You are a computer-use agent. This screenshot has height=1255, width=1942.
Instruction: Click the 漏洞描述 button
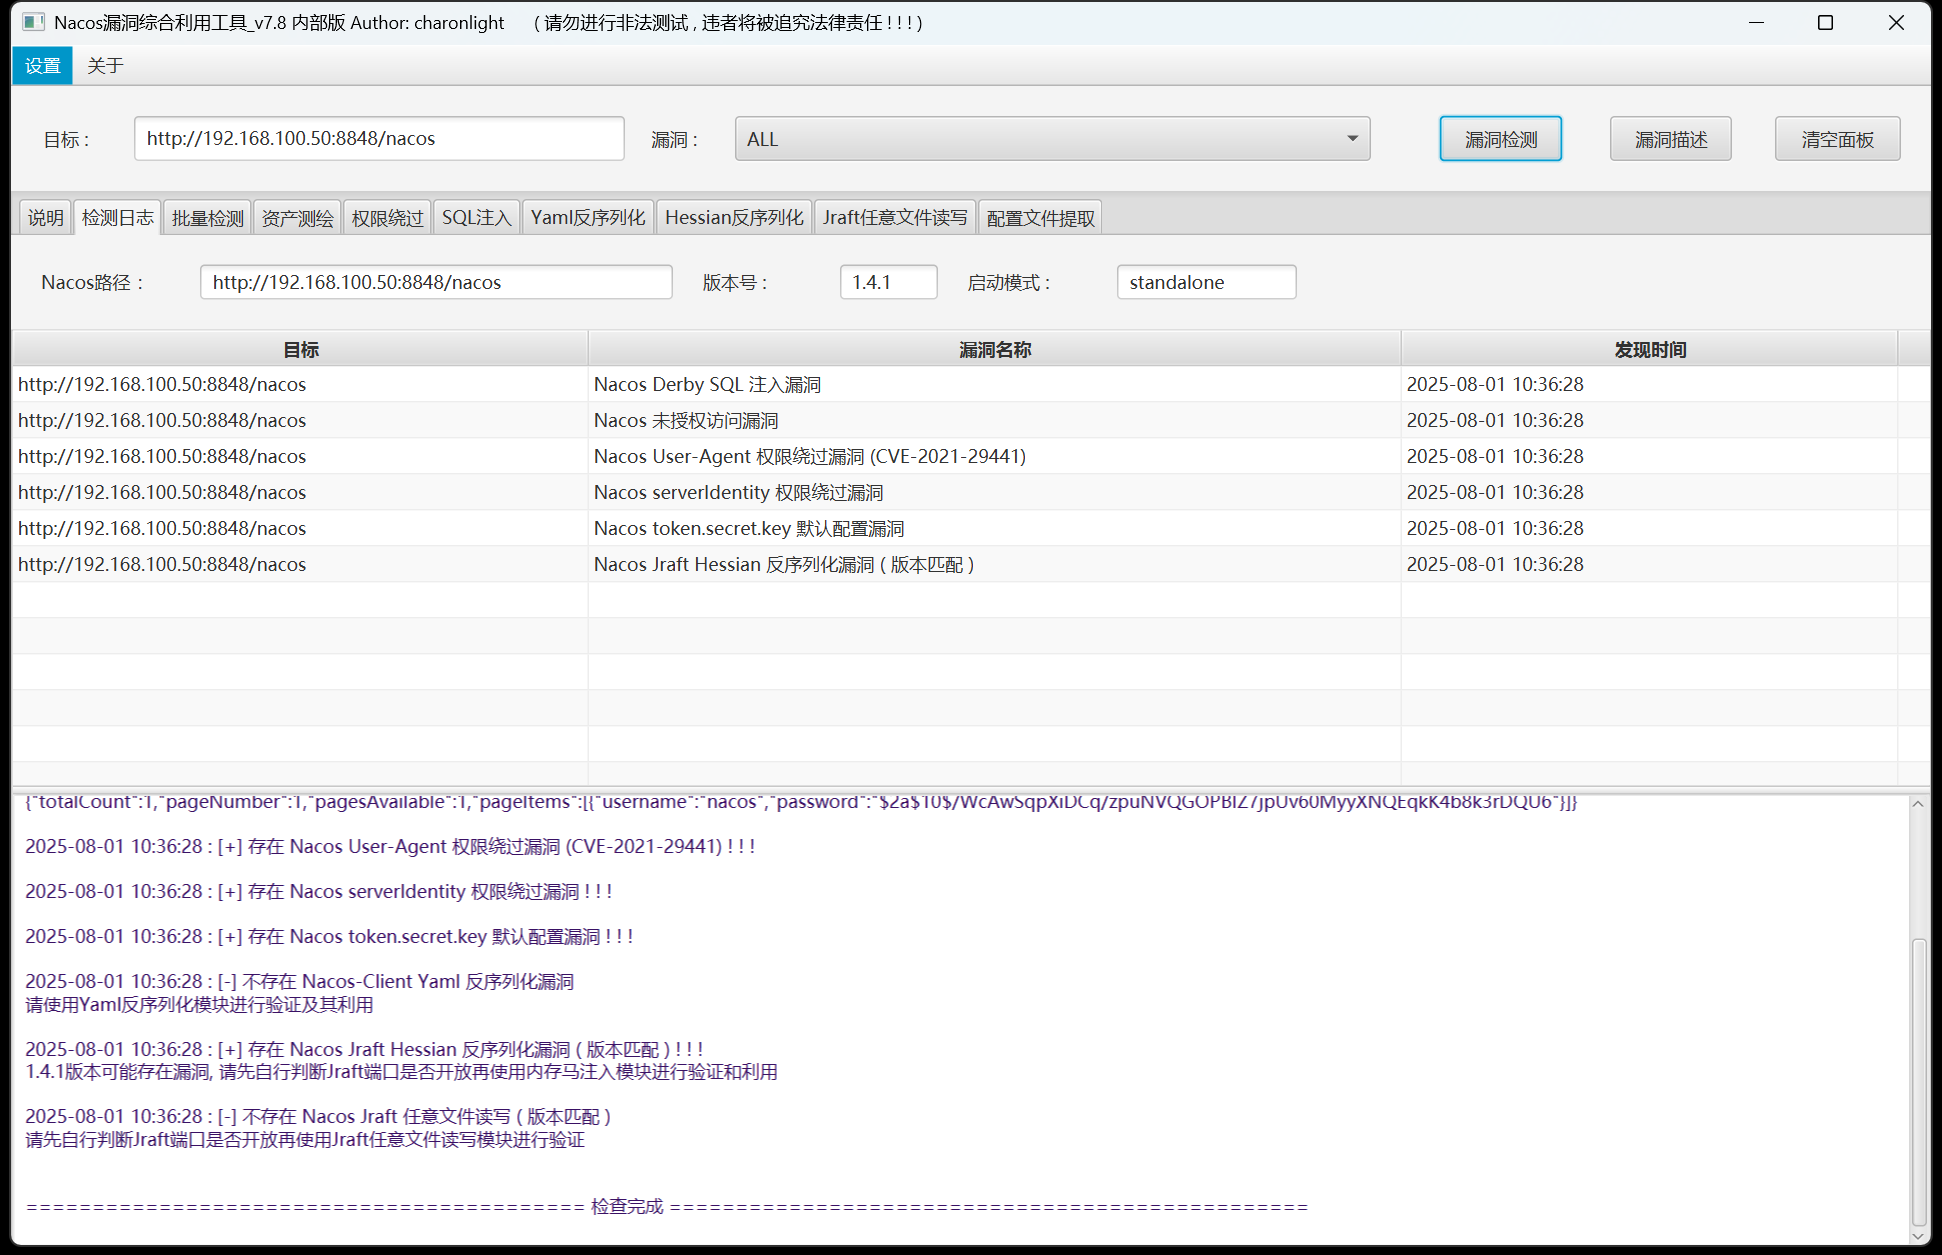click(1670, 139)
